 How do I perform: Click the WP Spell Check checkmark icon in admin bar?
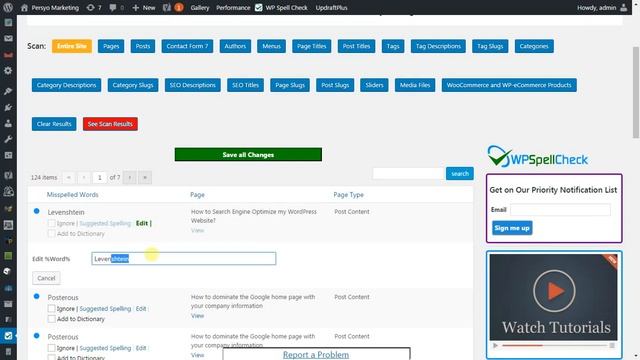(x=258, y=7)
